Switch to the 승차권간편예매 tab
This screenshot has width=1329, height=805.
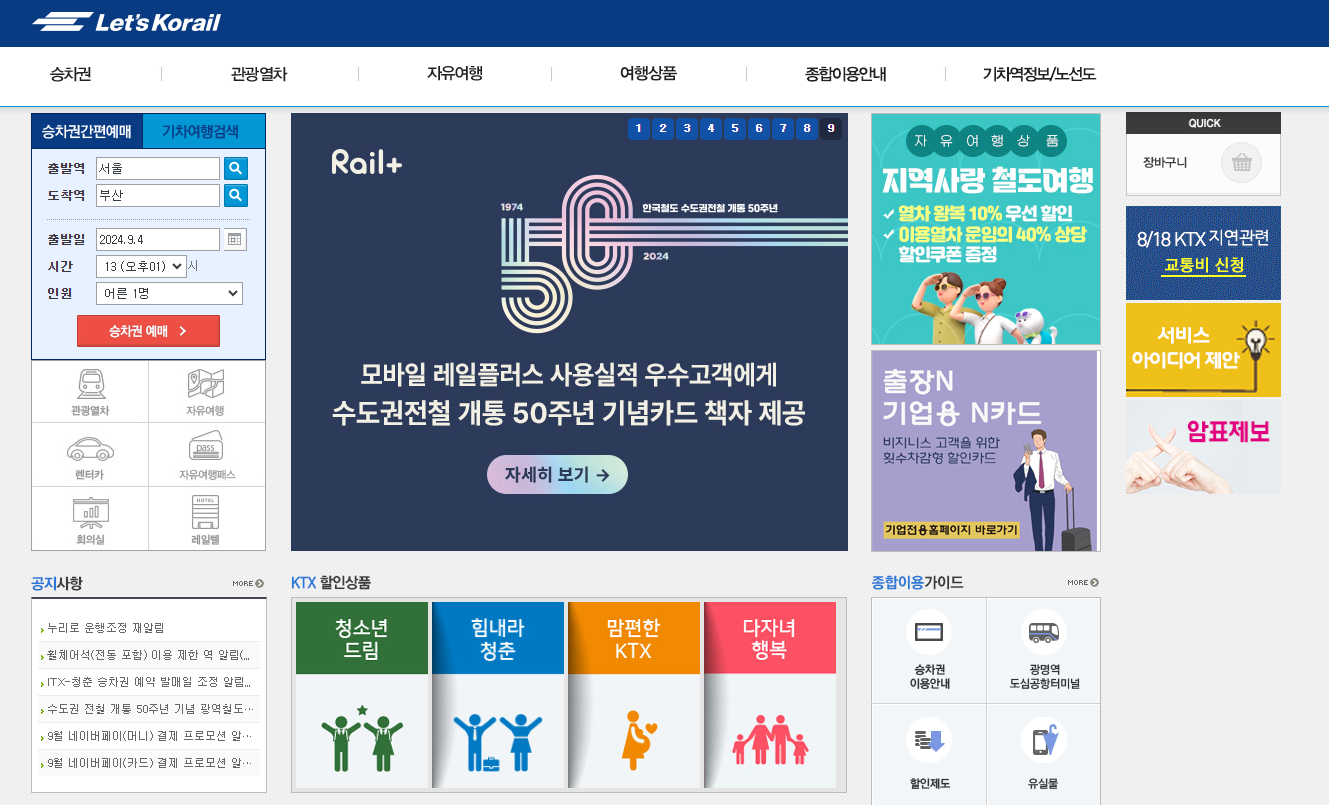coord(87,131)
